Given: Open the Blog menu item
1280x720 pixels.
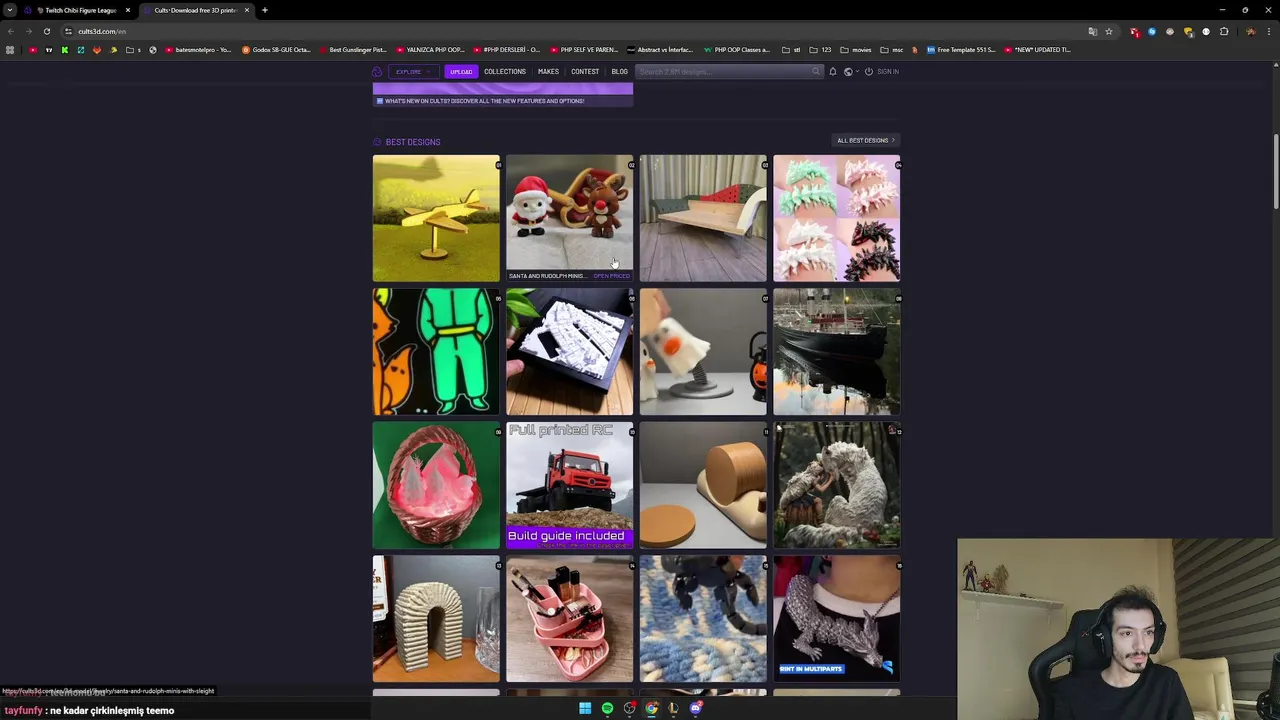Looking at the screenshot, I should click(619, 72).
